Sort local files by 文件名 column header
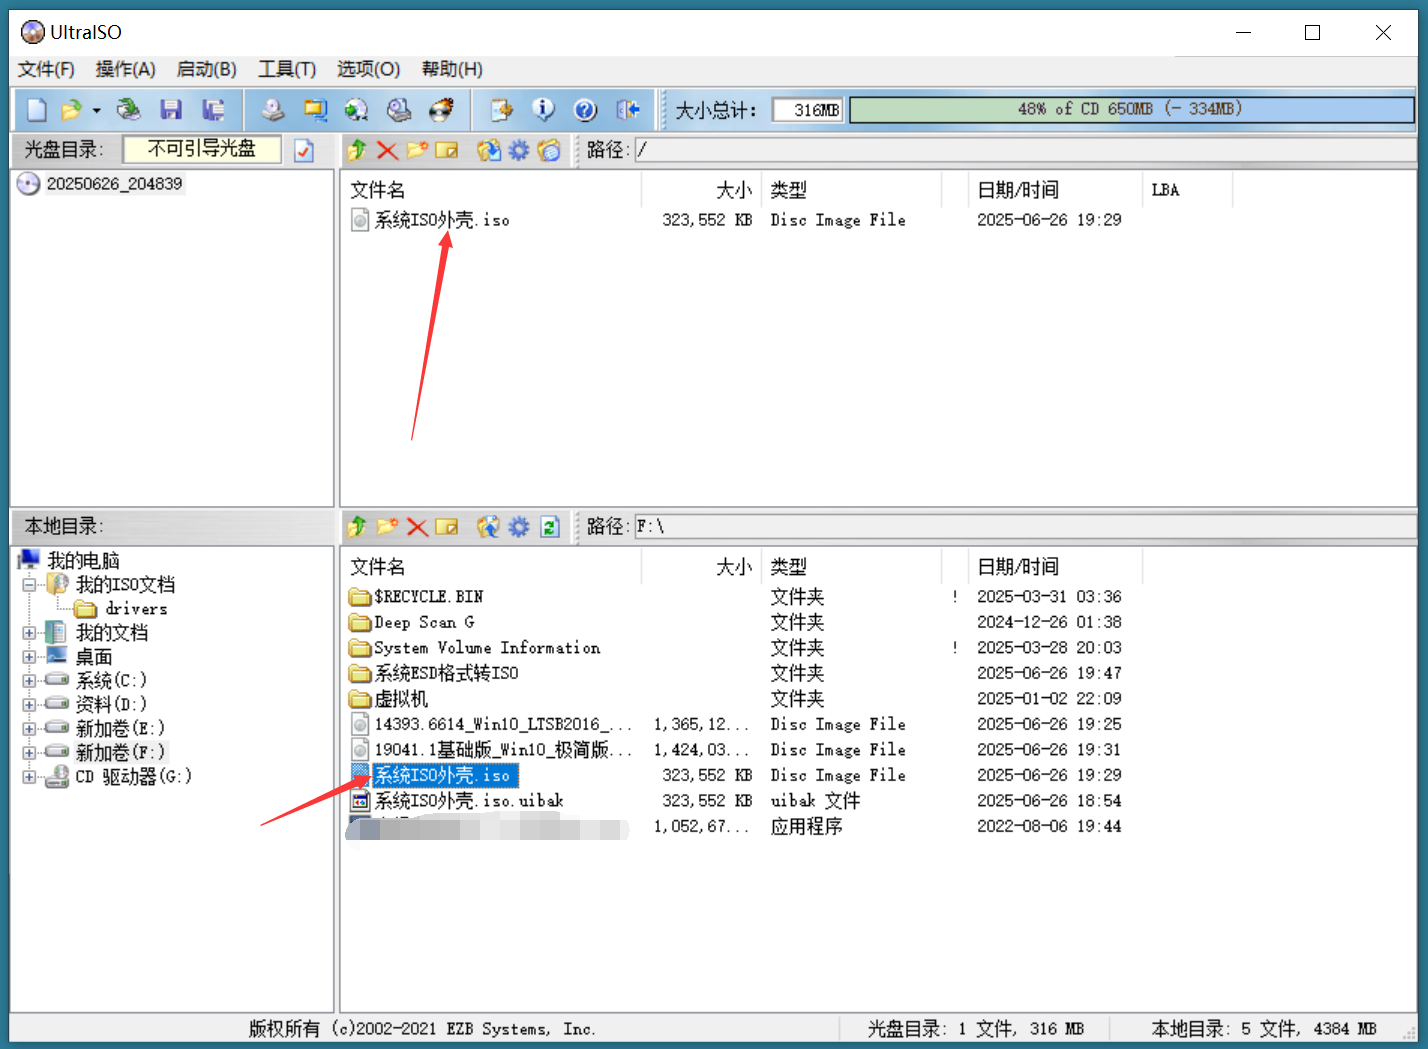This screenshot has width=1428, height=1049. tap(491, 567)
